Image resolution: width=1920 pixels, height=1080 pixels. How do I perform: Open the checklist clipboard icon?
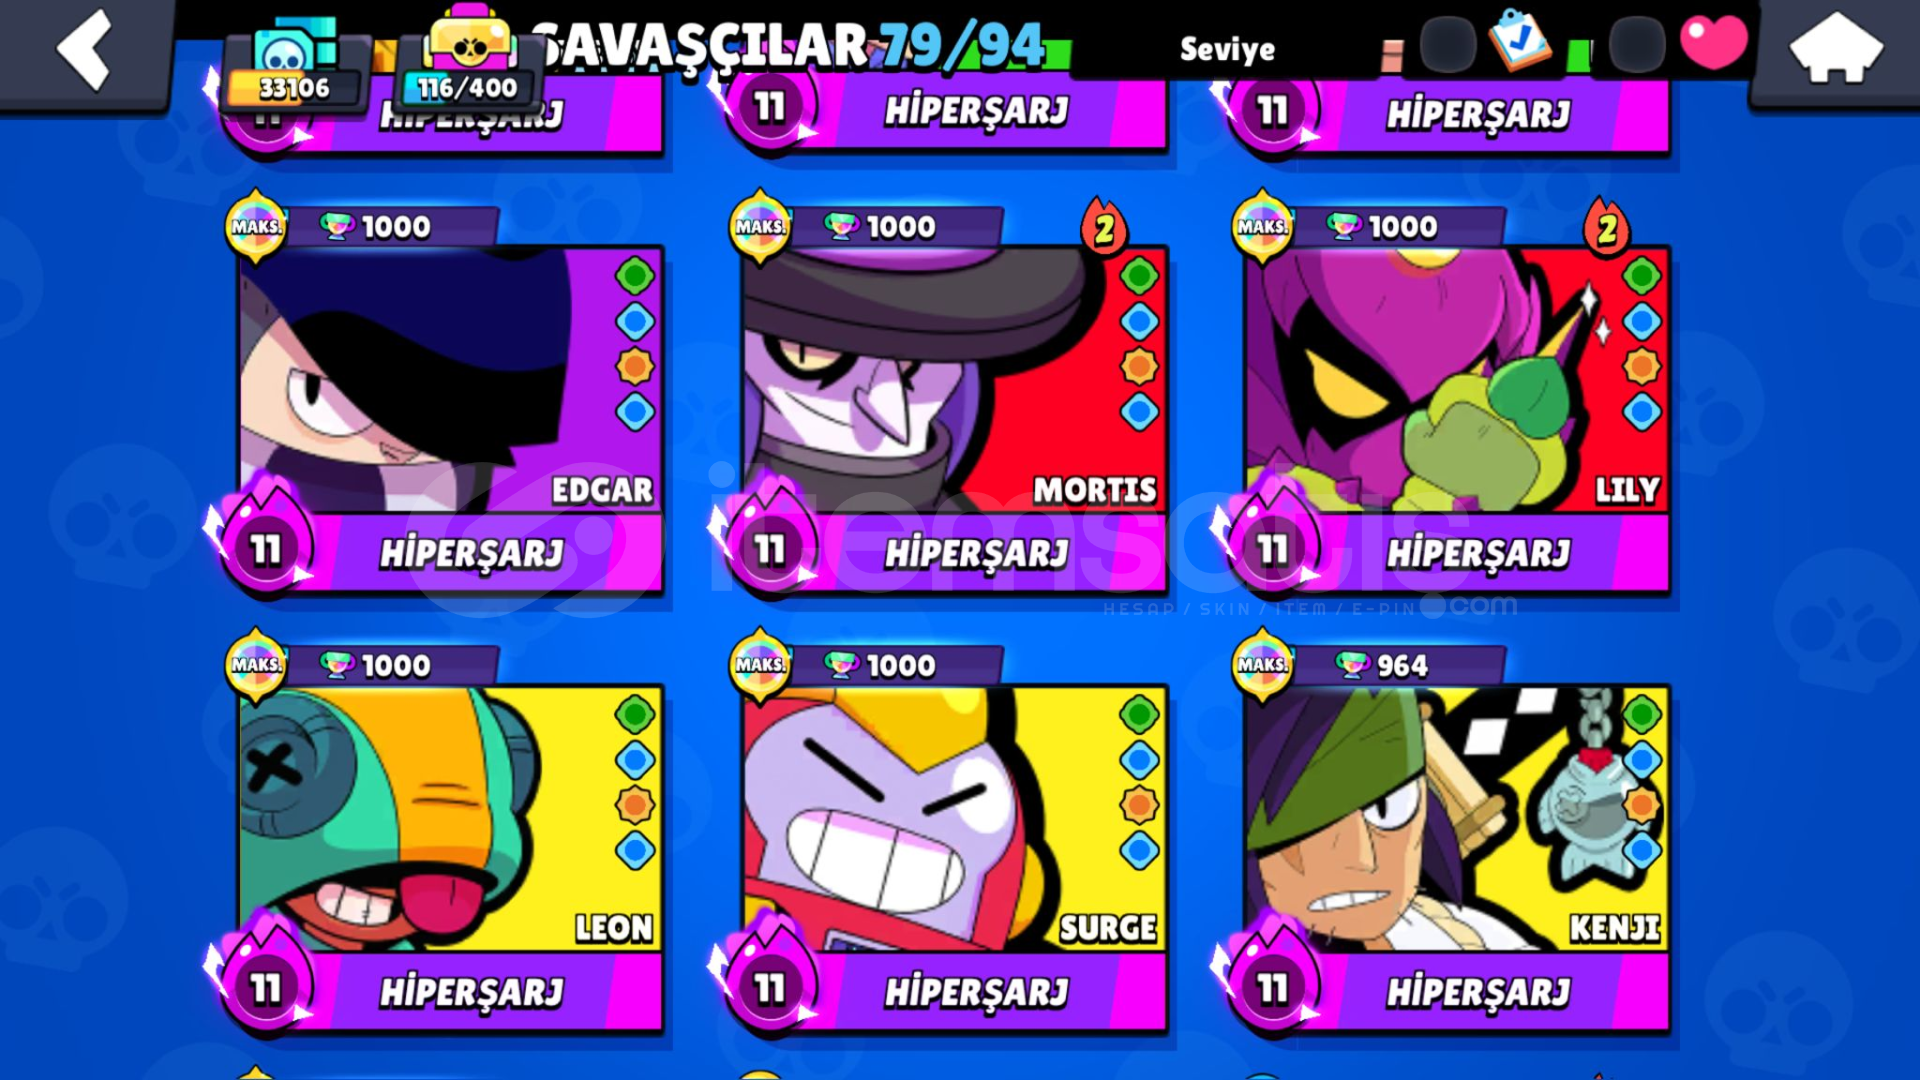(x=1519, y=41)
